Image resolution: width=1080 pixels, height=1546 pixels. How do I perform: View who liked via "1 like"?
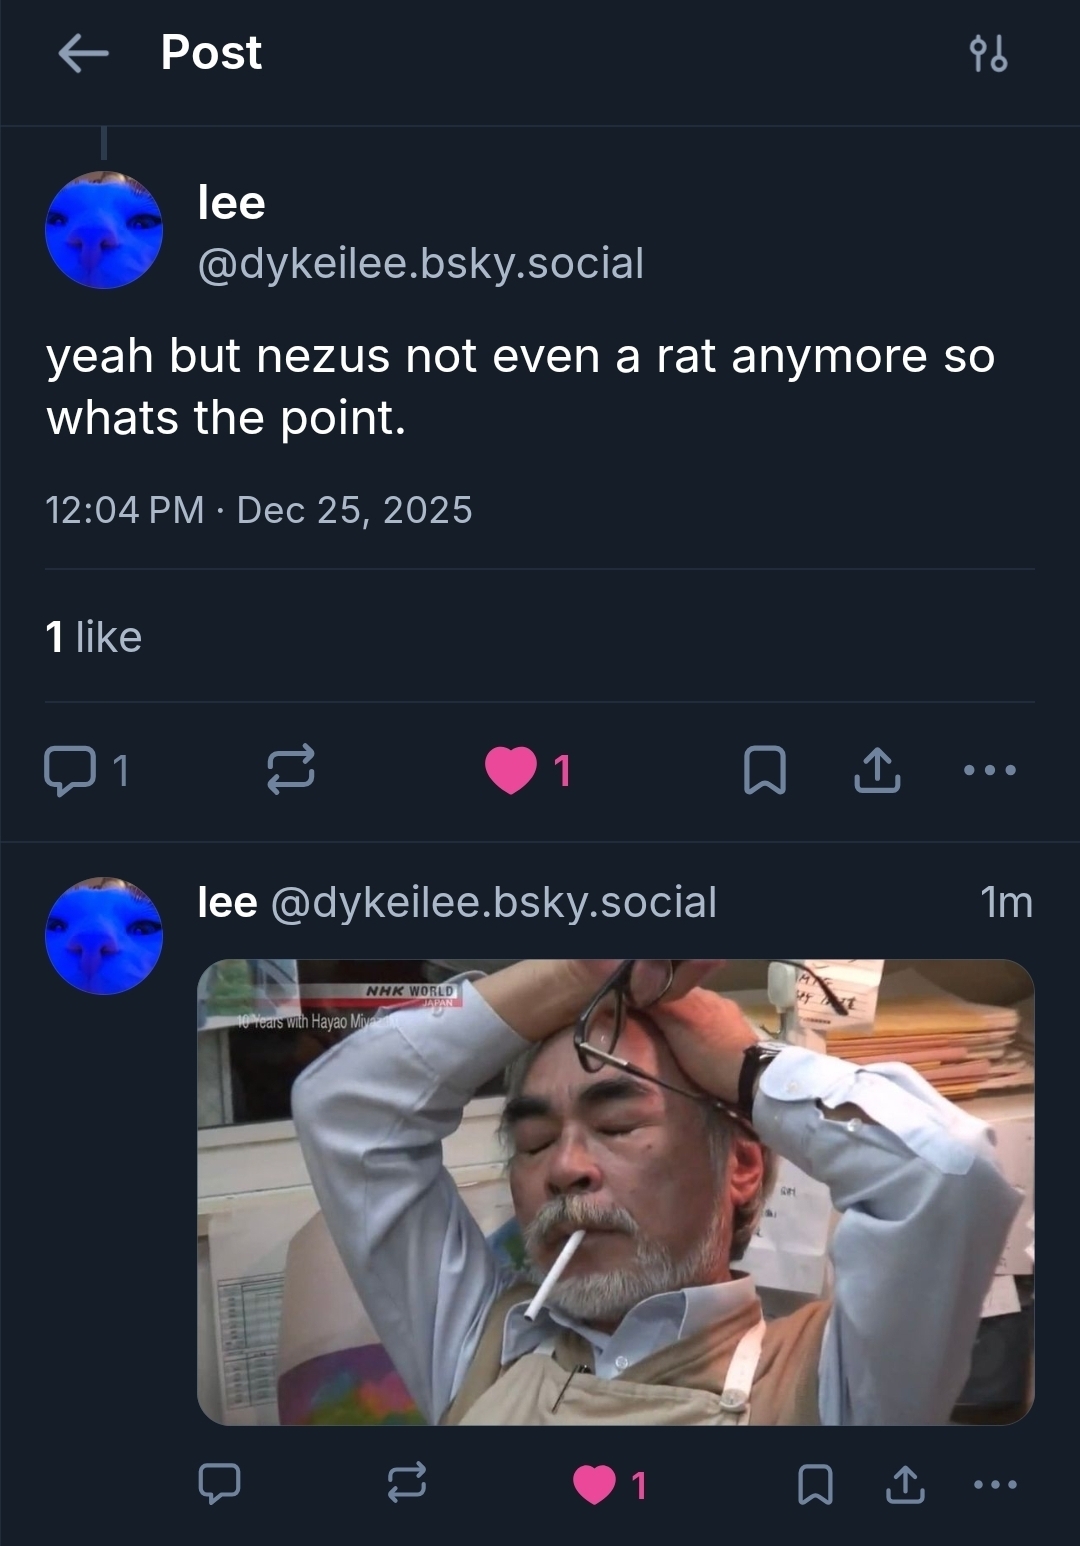pos(94,637)
